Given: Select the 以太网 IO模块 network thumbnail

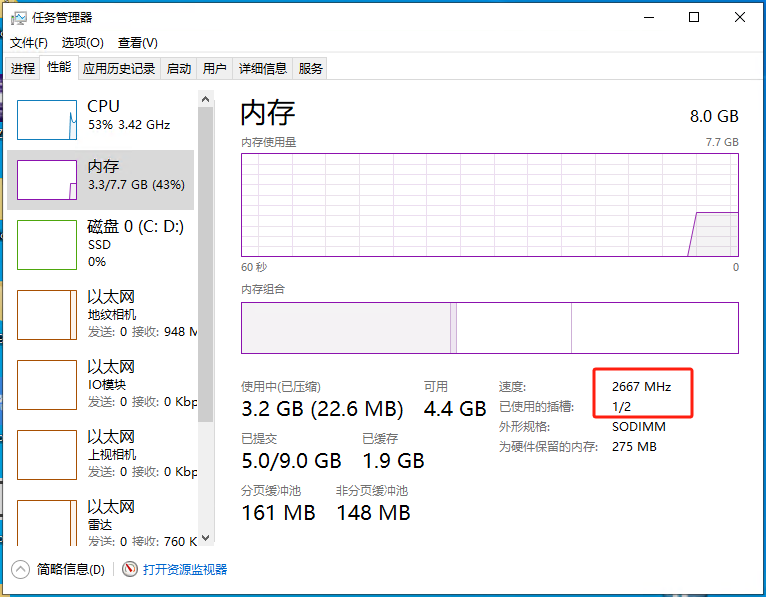Looking at the screenshot, I should click(x=47, y=385).
